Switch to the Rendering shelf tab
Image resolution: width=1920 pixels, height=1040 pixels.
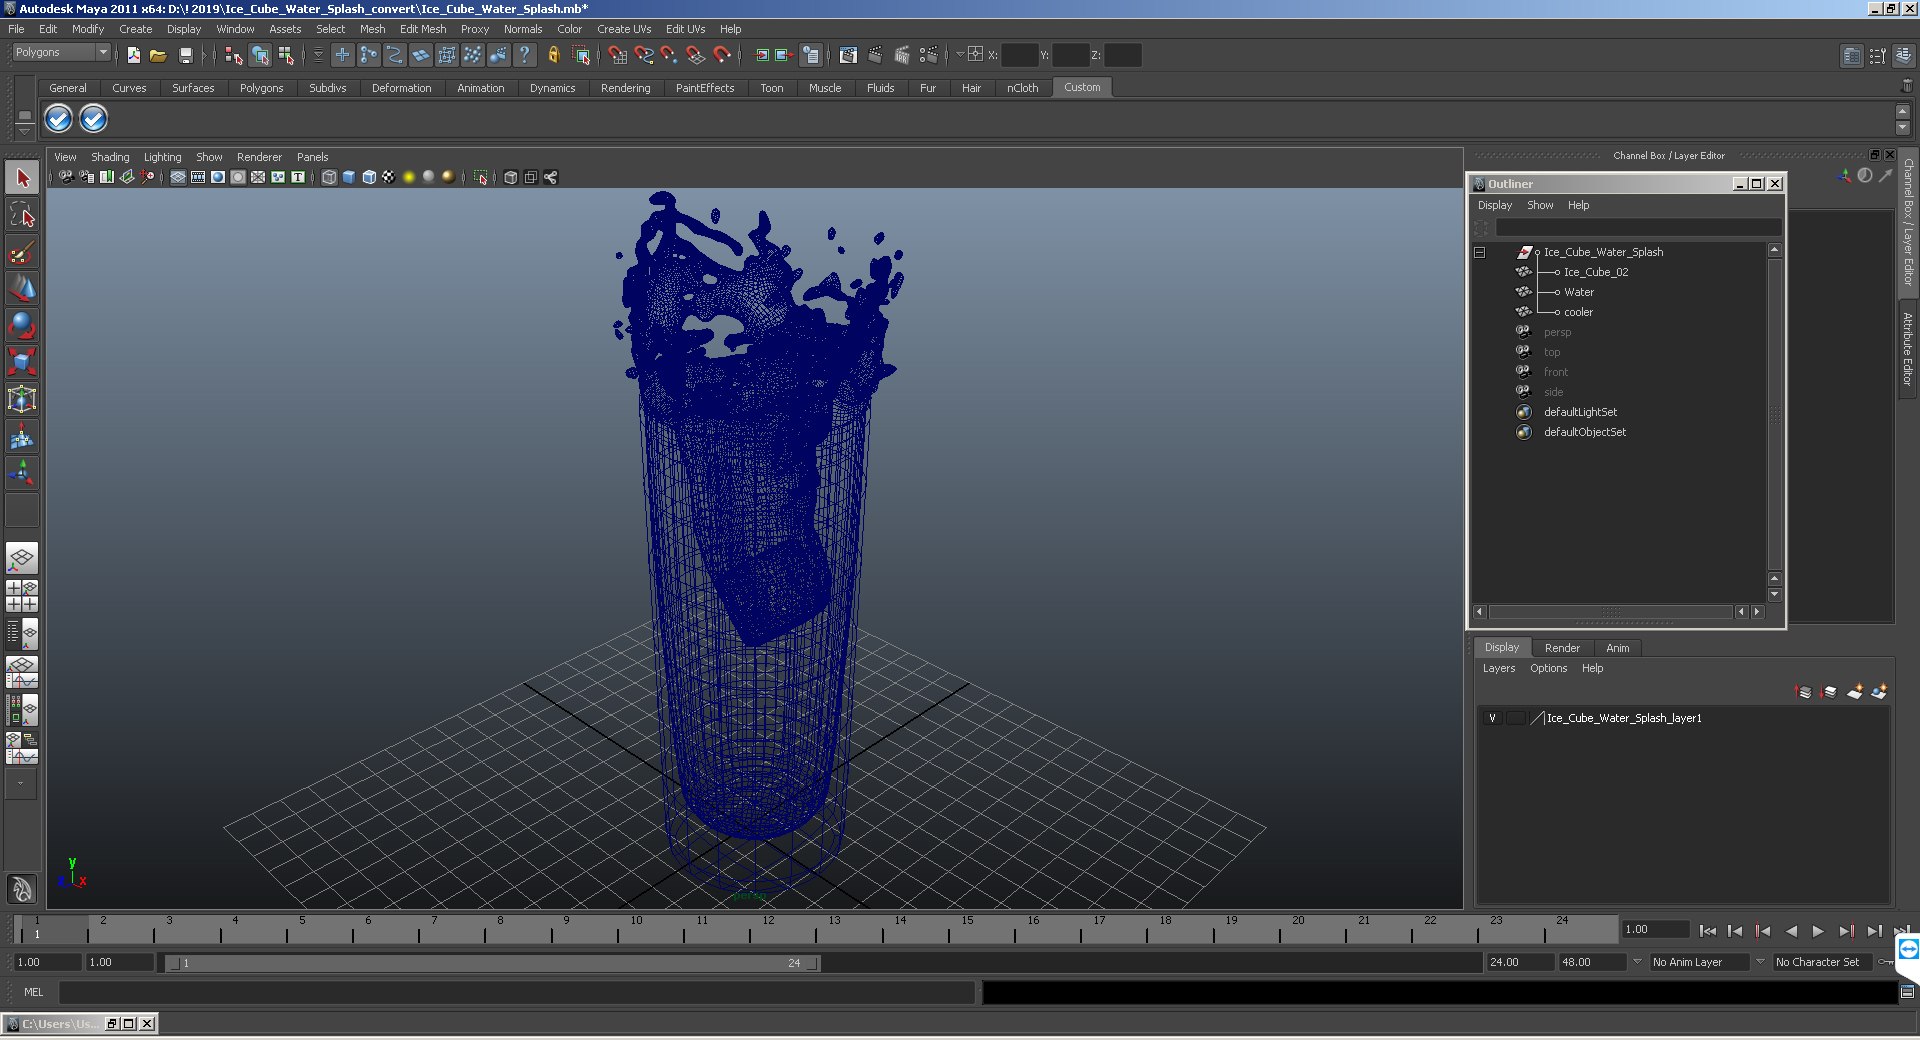pos(625,88)
